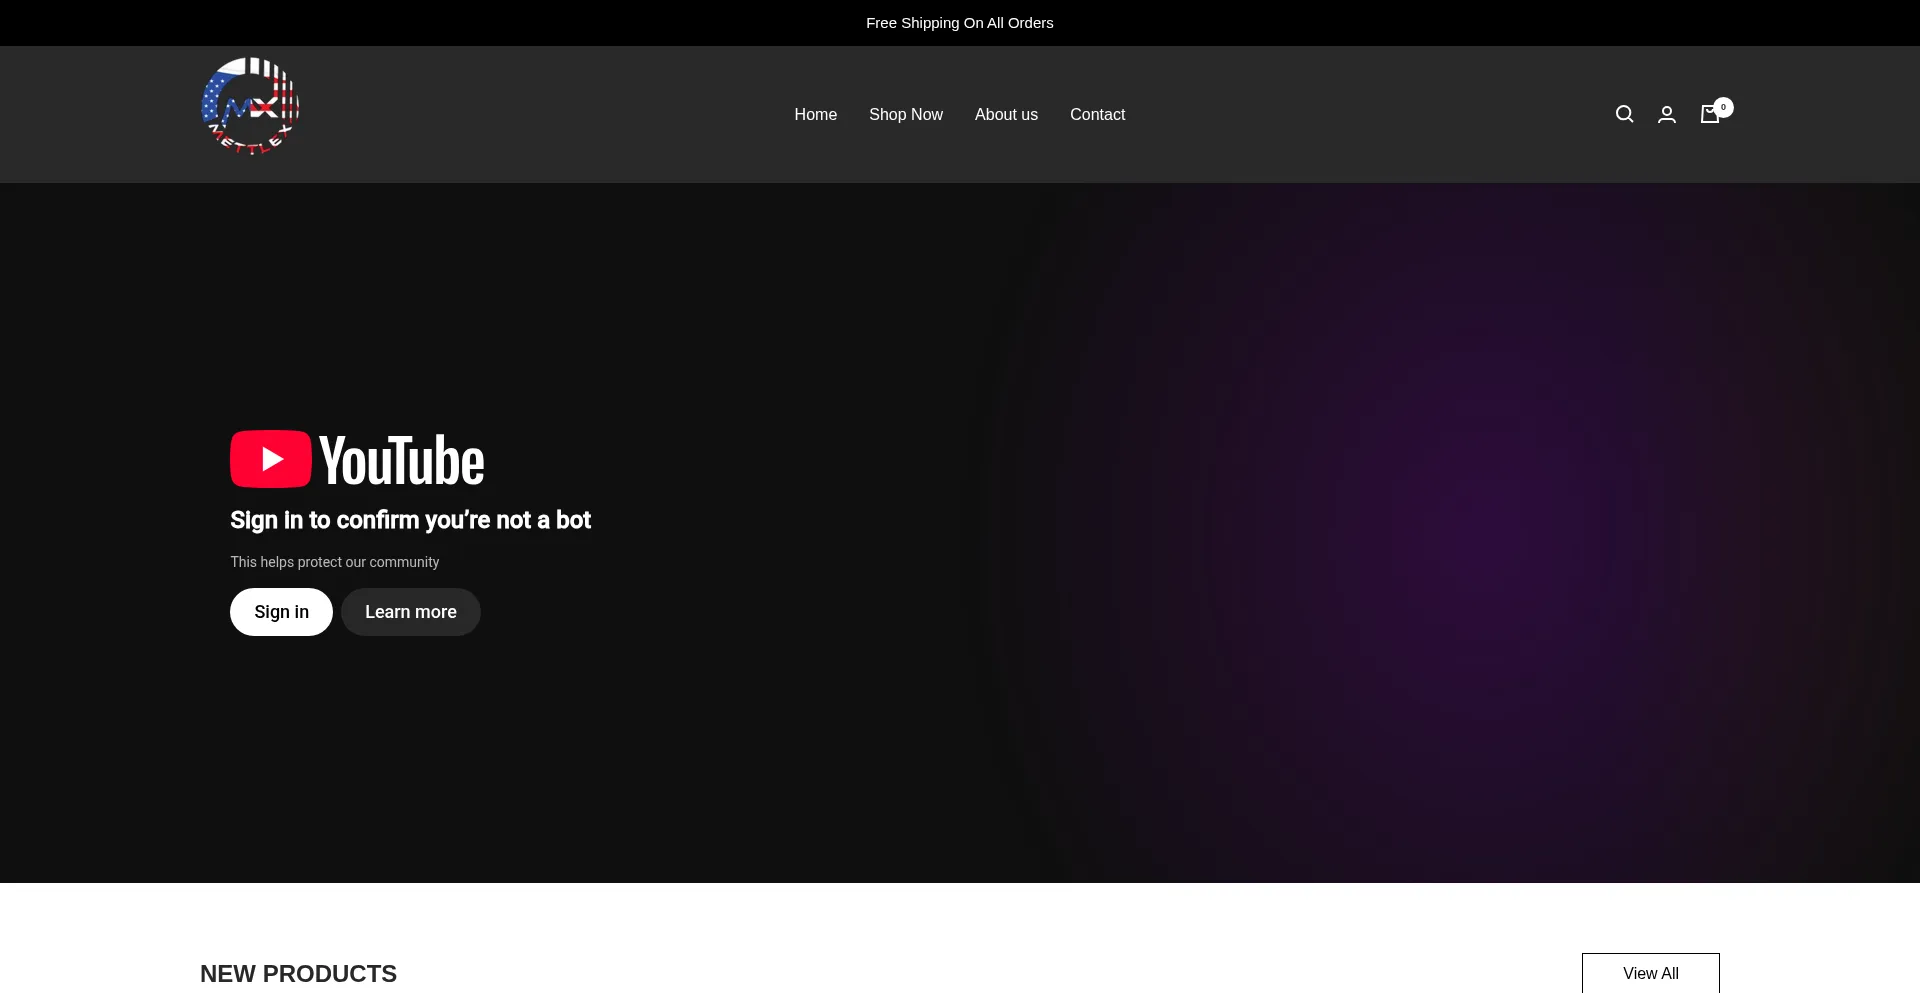Click the View All button
Image resolution: width=1920 pixels, height=993 pixels.
(1650, 973)
